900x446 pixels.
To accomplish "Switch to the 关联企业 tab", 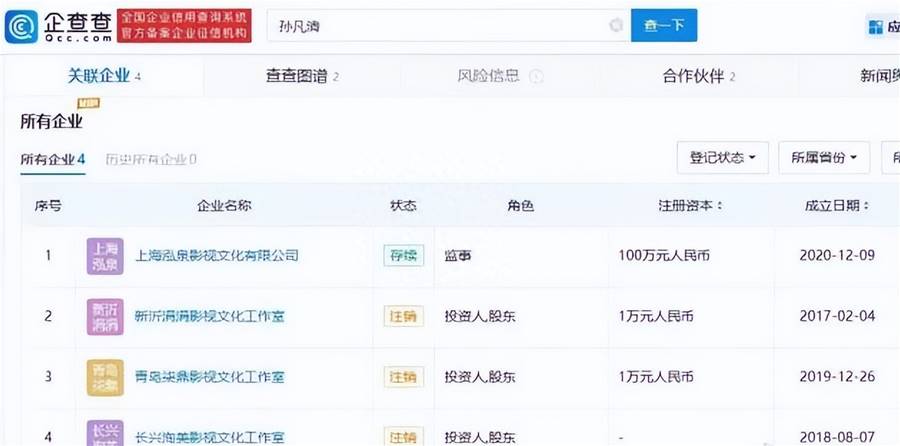I will pos(104,76).
